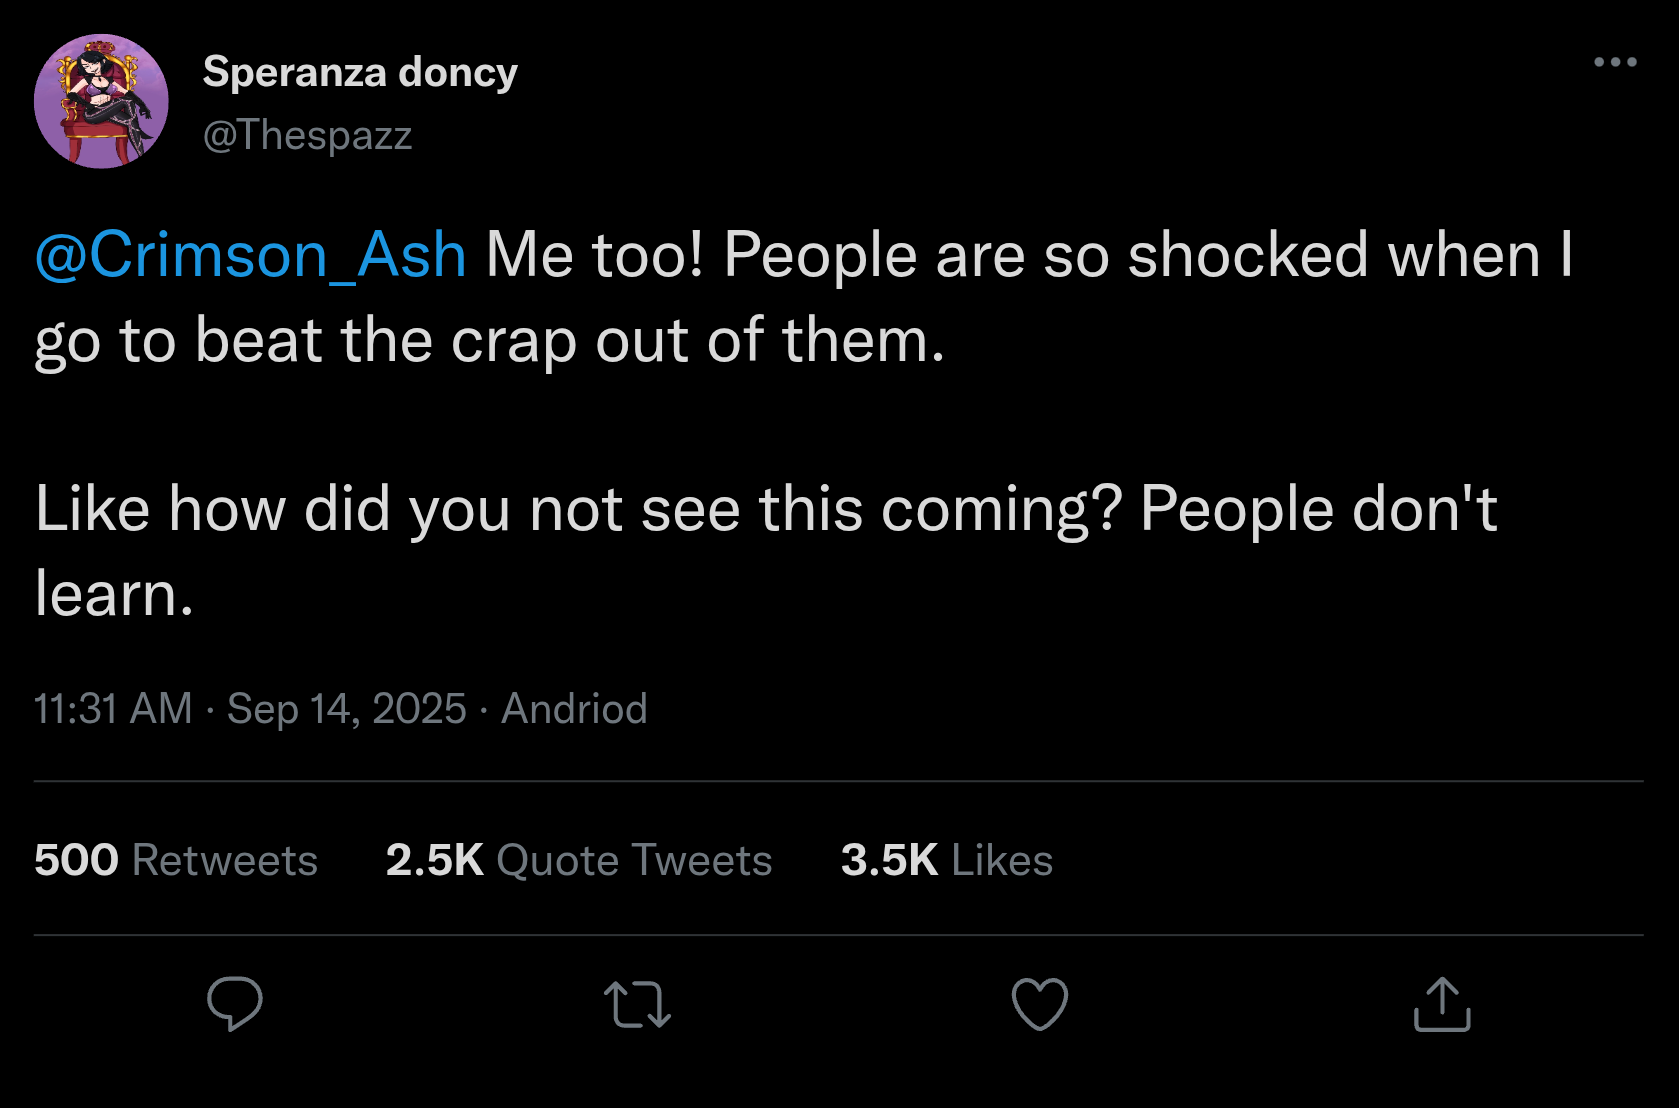Open the share tweet icon
1679x1108 pixels.
(x=1442, y=1004)
